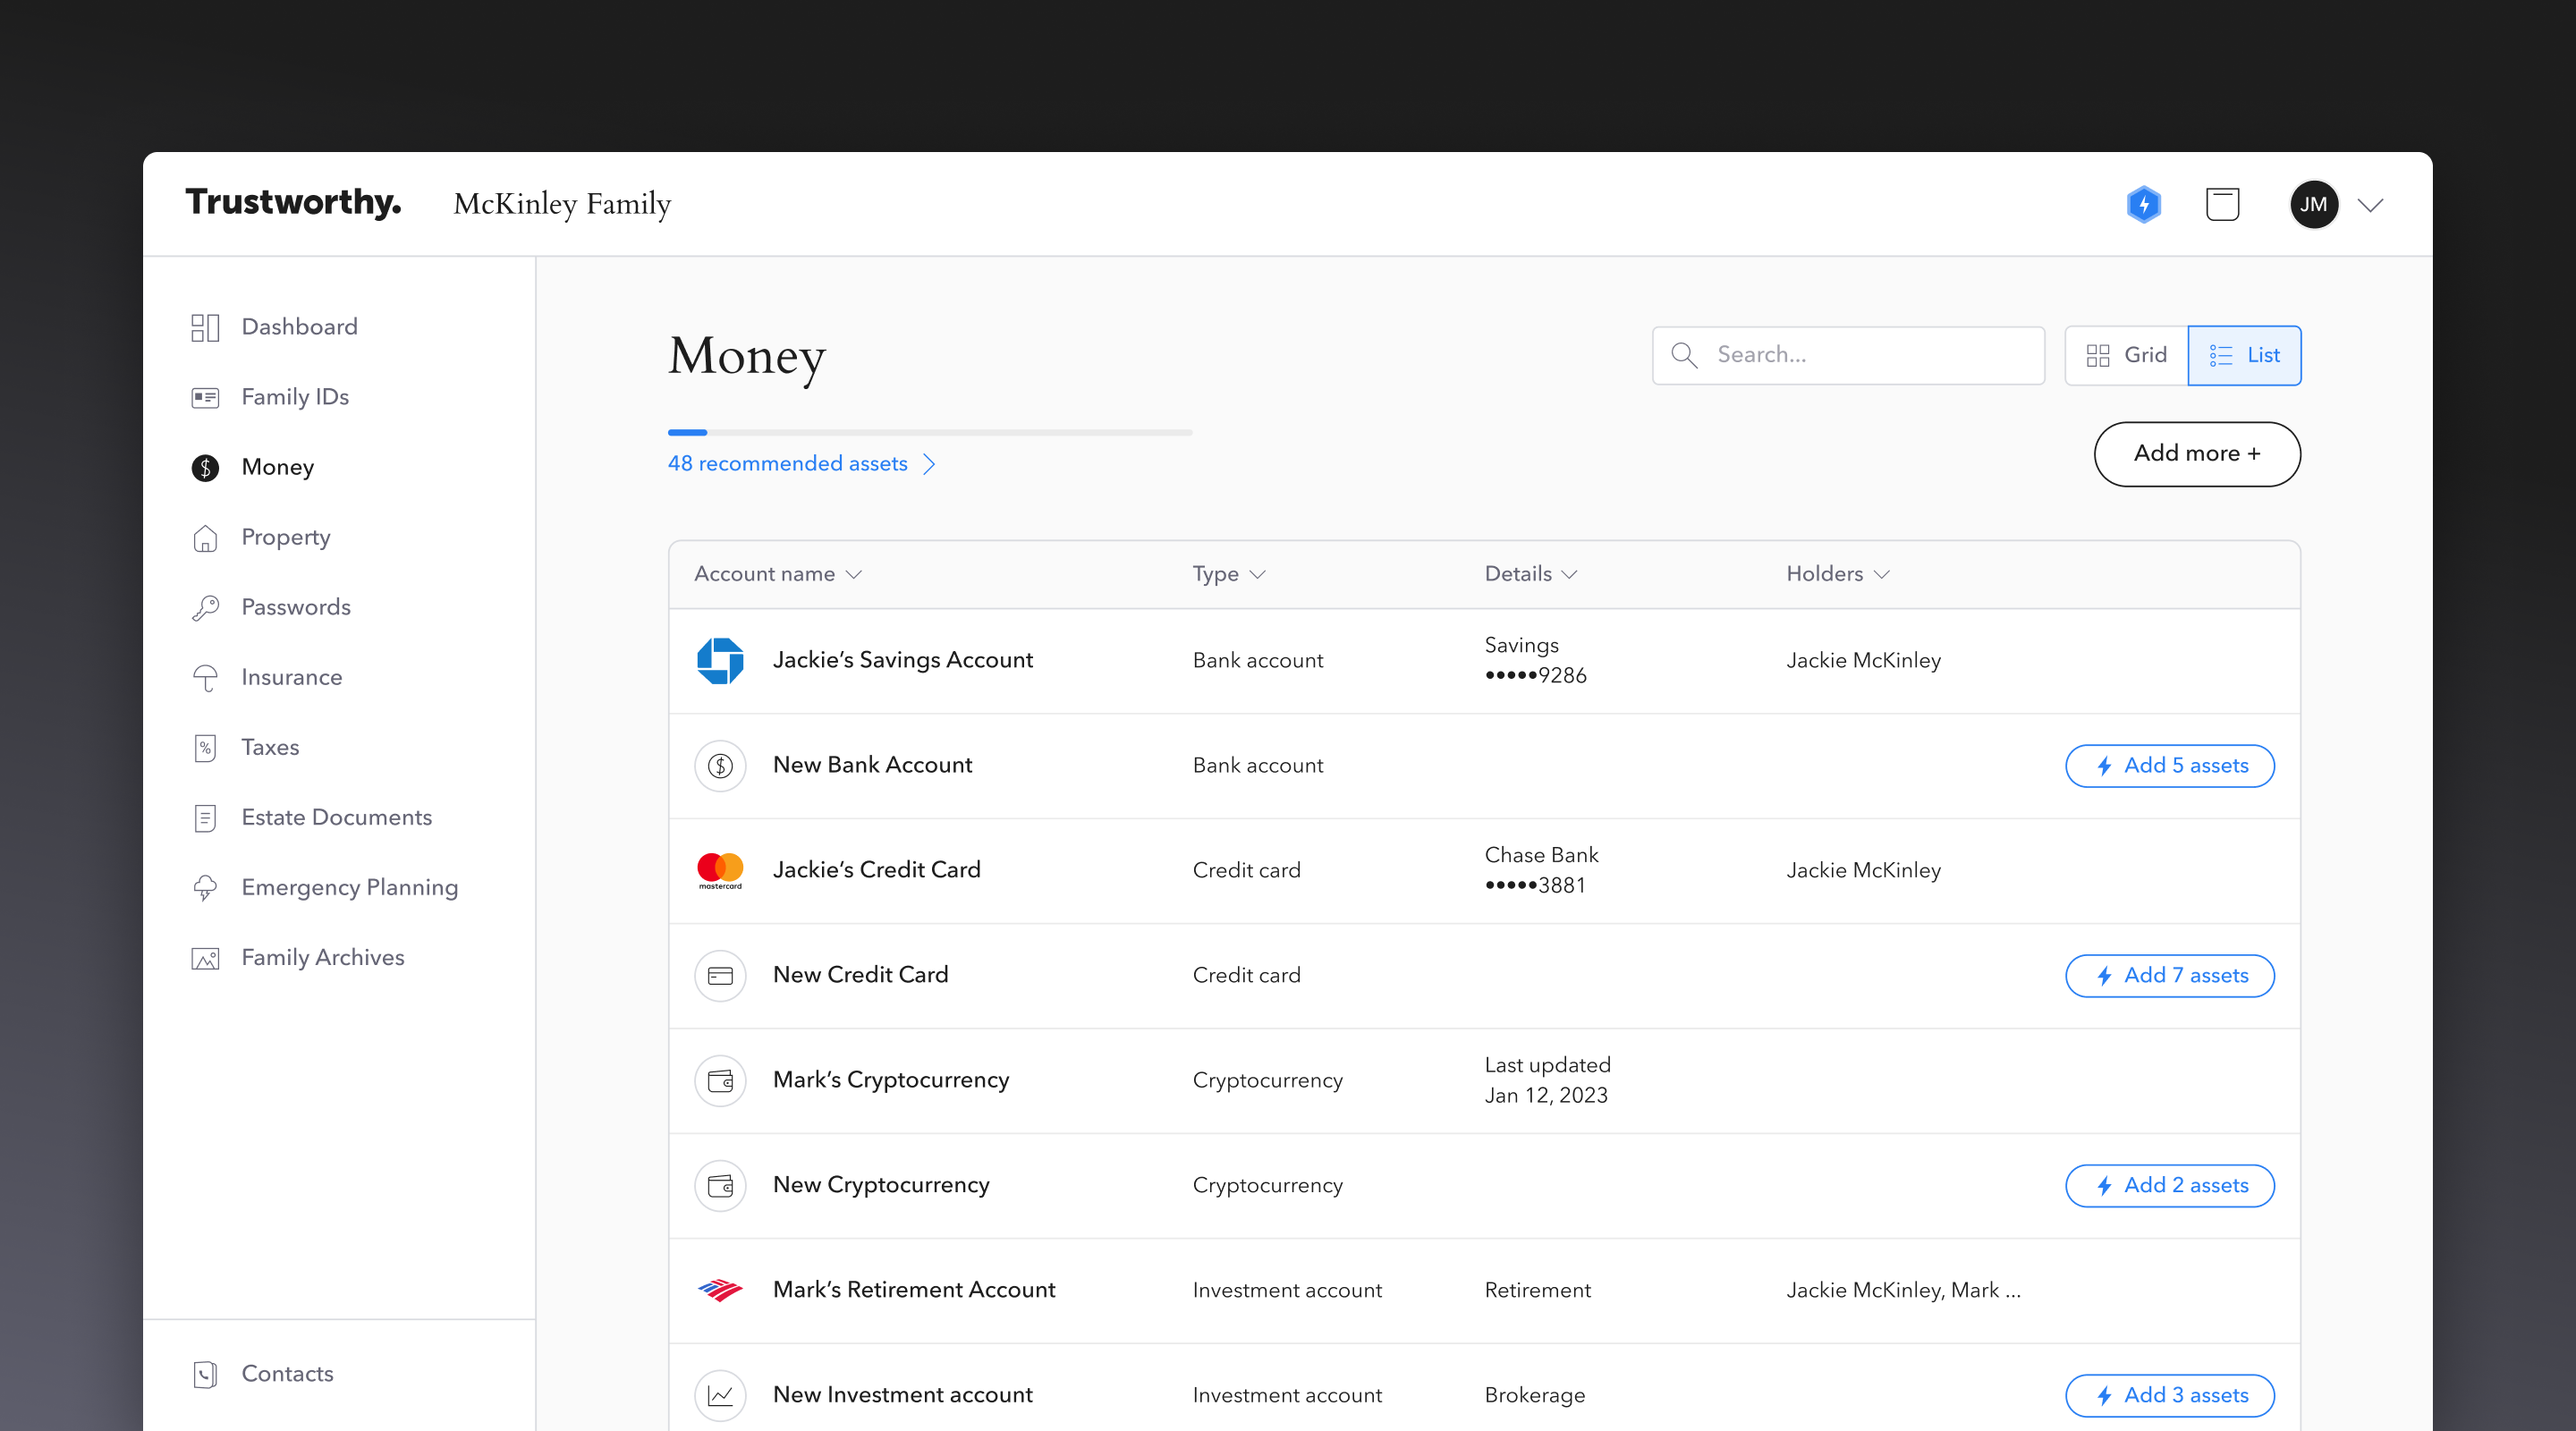Click the Emergency Planning storm cloud icon

(205, 887)
